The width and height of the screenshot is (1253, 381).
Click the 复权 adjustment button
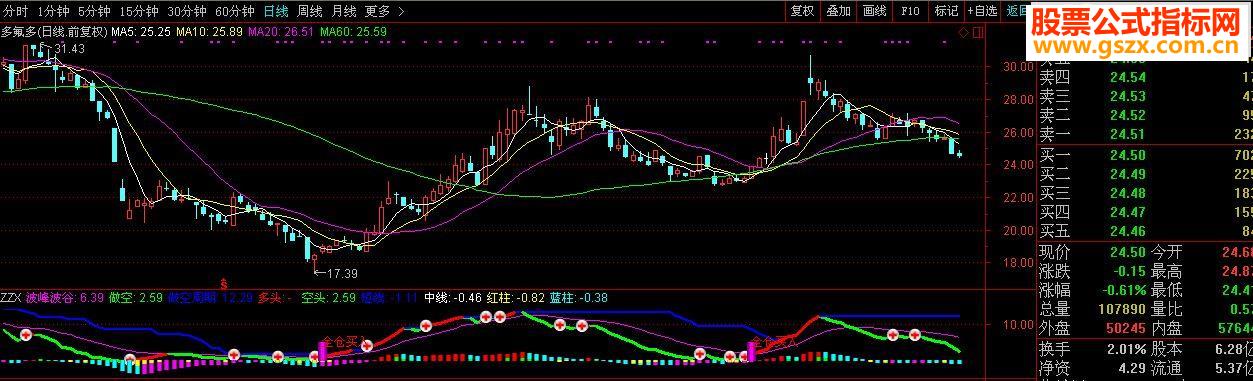(802, 11)
